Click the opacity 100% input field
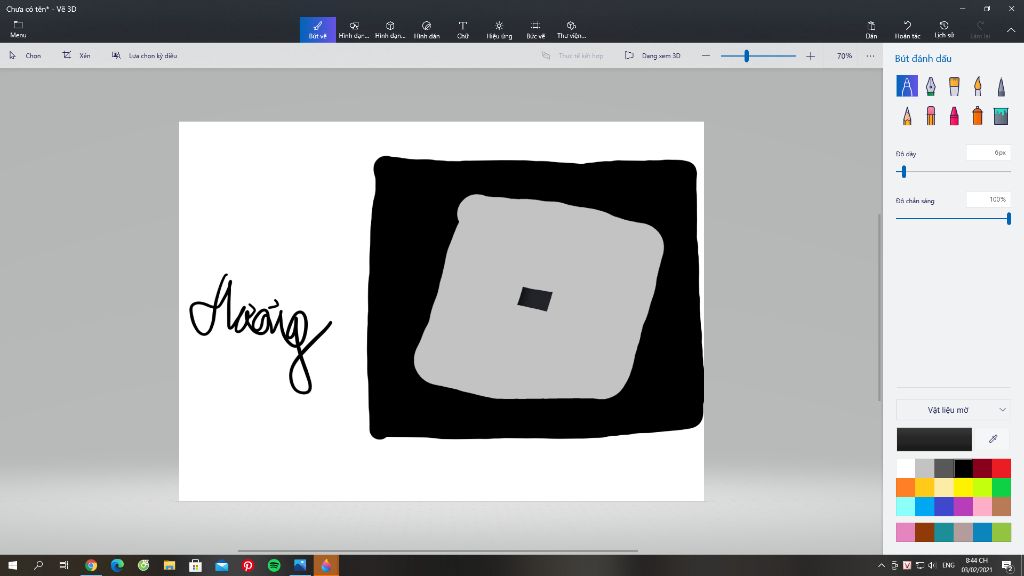The width and height of the screenshot is (1024, 576). point(989,199)
